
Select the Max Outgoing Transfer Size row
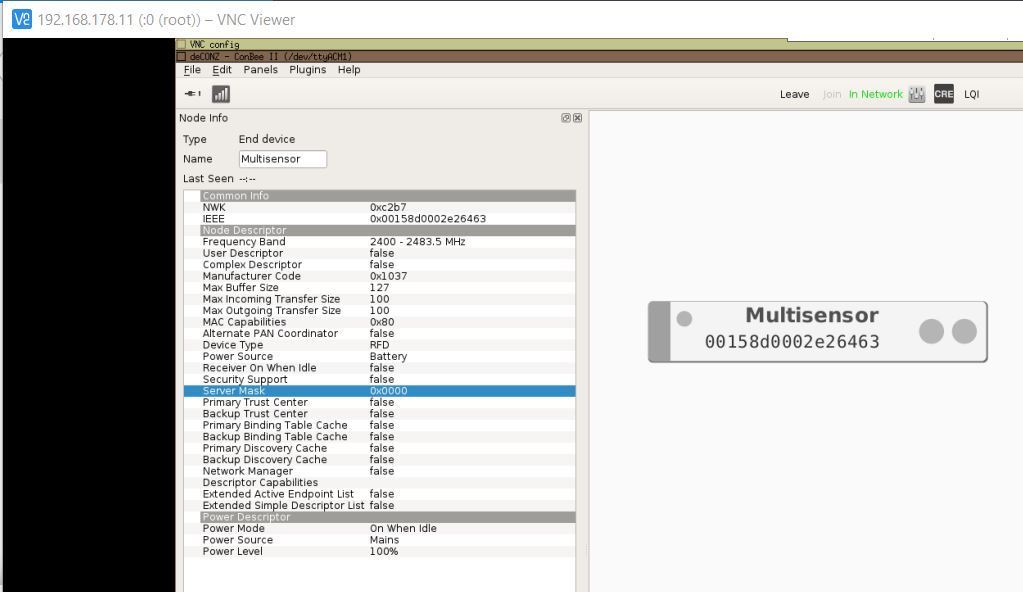click(x=380, y=311)
